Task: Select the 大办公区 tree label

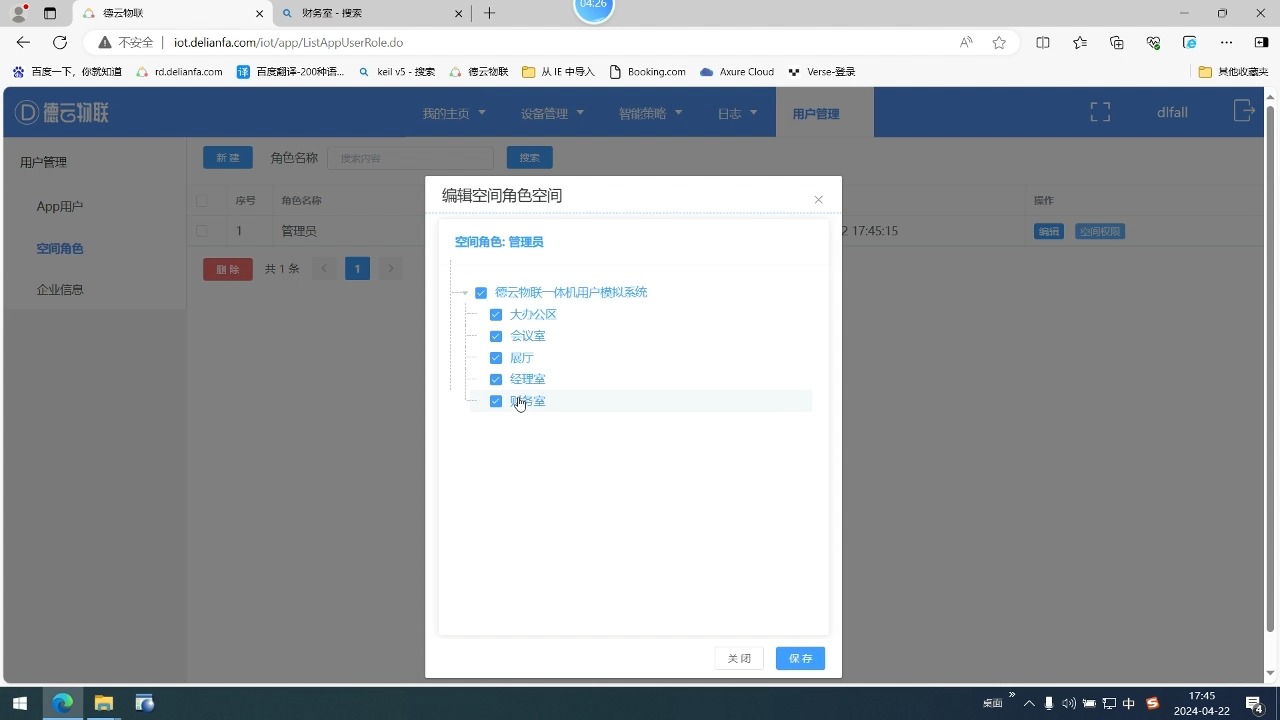Action: point(533,314)
